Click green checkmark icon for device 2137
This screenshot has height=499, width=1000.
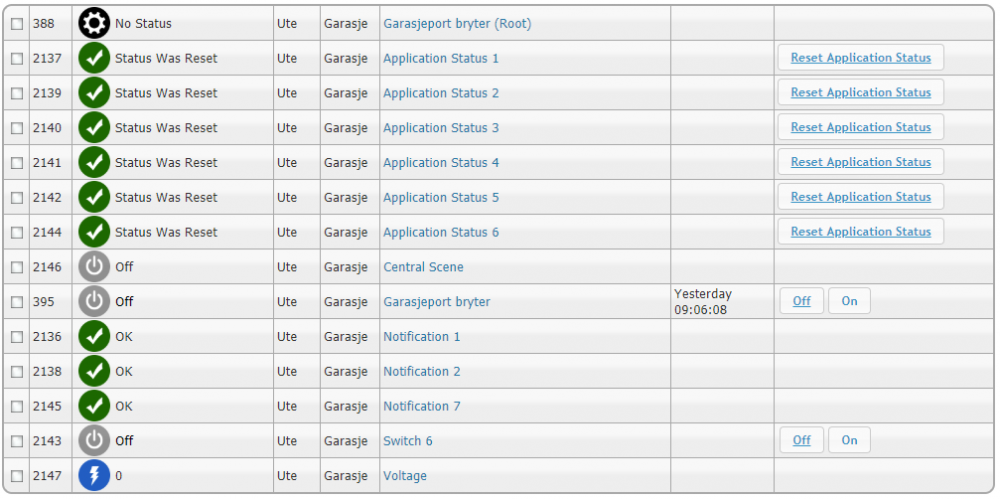click(94, 58)
